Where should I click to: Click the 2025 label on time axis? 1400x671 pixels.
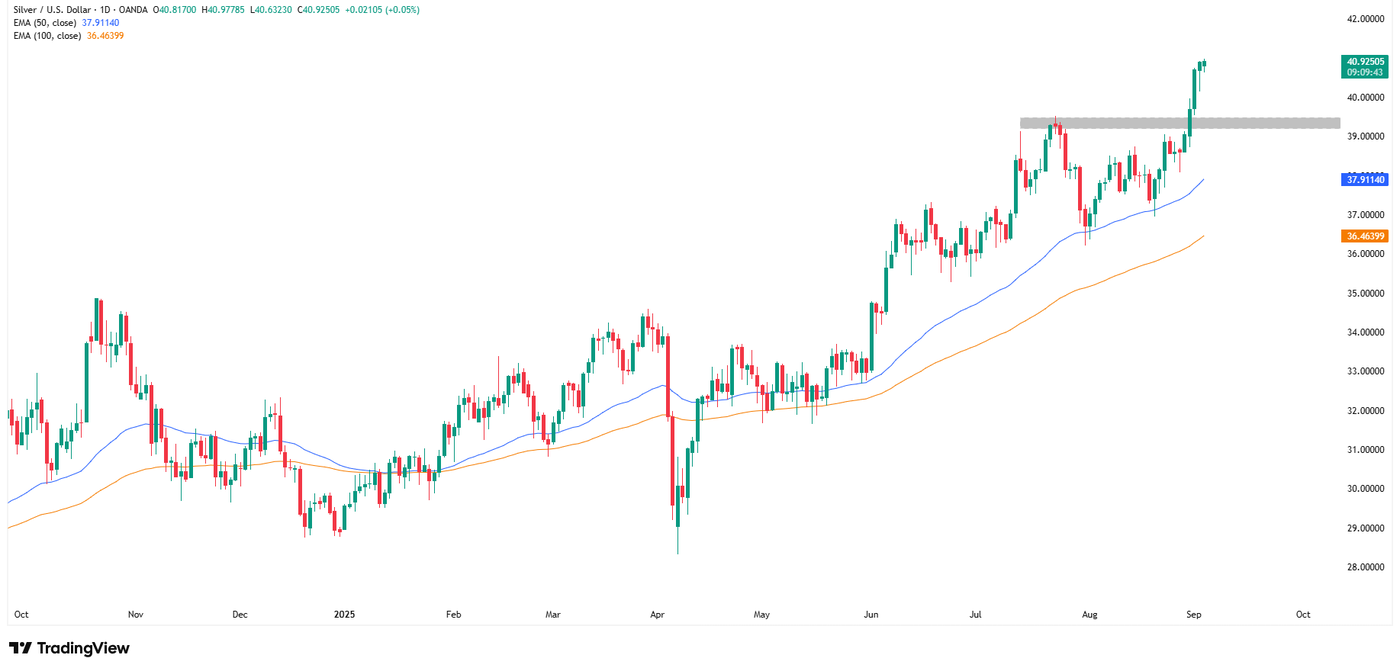344,615
